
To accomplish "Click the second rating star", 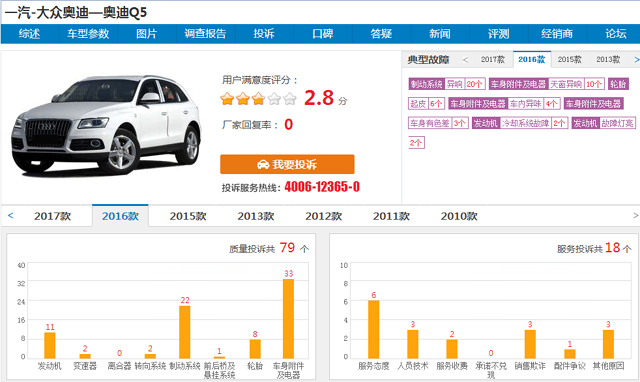I will pyautogui.click(x=243, y=99).
